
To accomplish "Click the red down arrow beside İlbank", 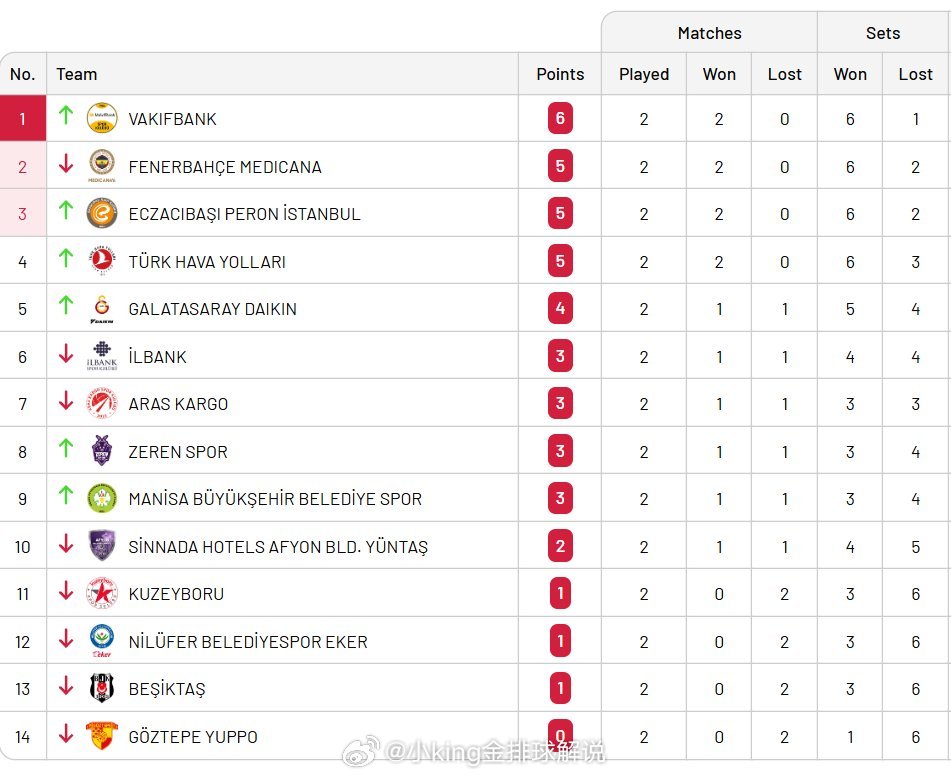I will point(66,353).
